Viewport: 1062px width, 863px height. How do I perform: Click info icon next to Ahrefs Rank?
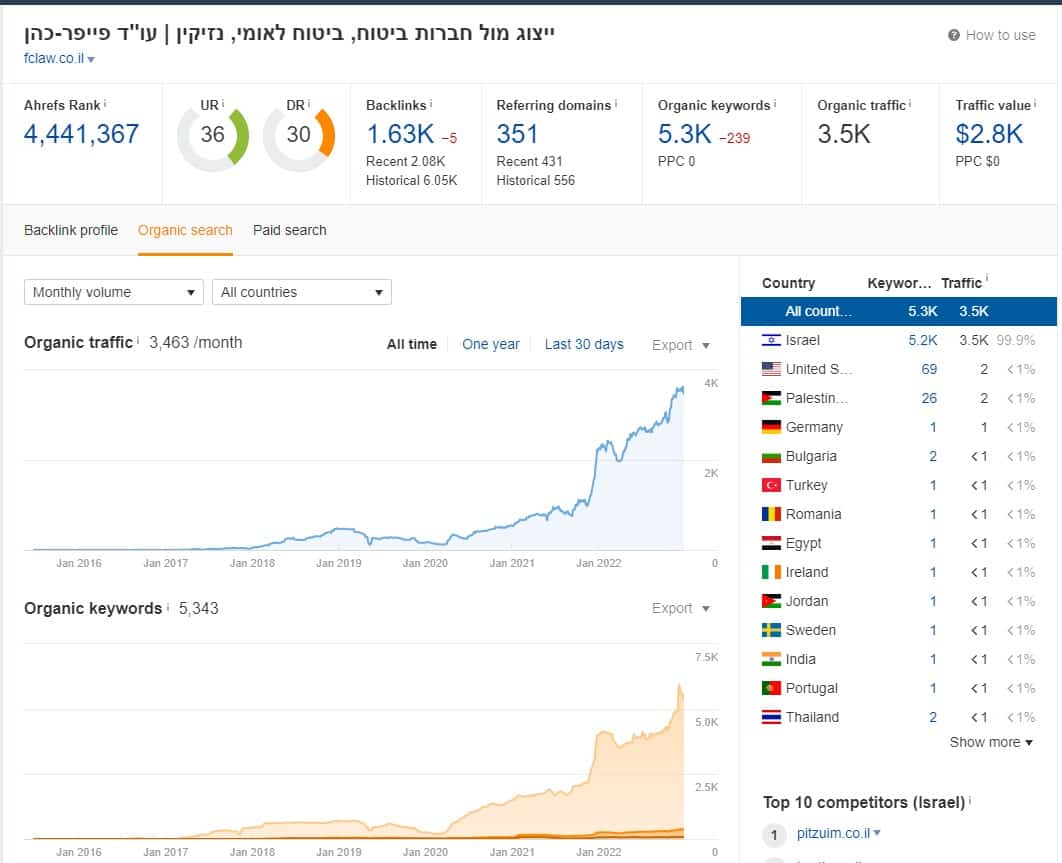105,104
